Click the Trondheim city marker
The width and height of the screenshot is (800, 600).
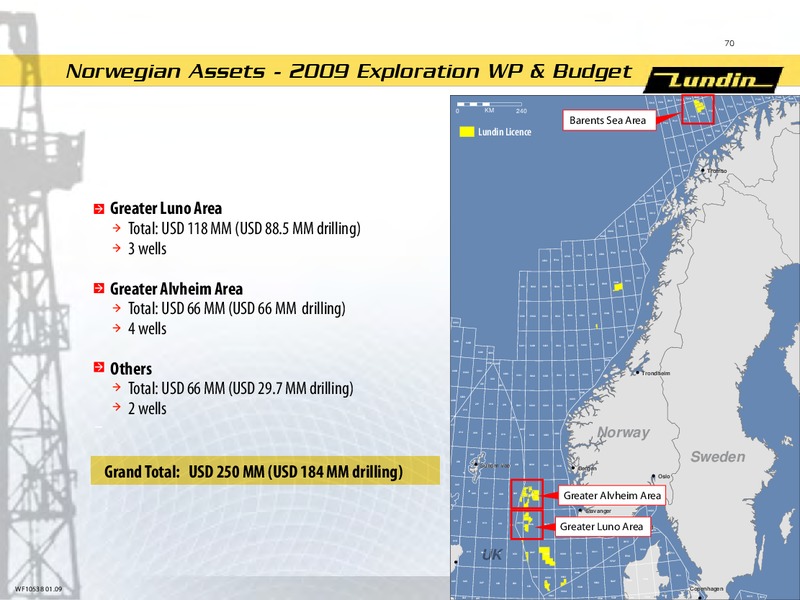pos(637,372)
